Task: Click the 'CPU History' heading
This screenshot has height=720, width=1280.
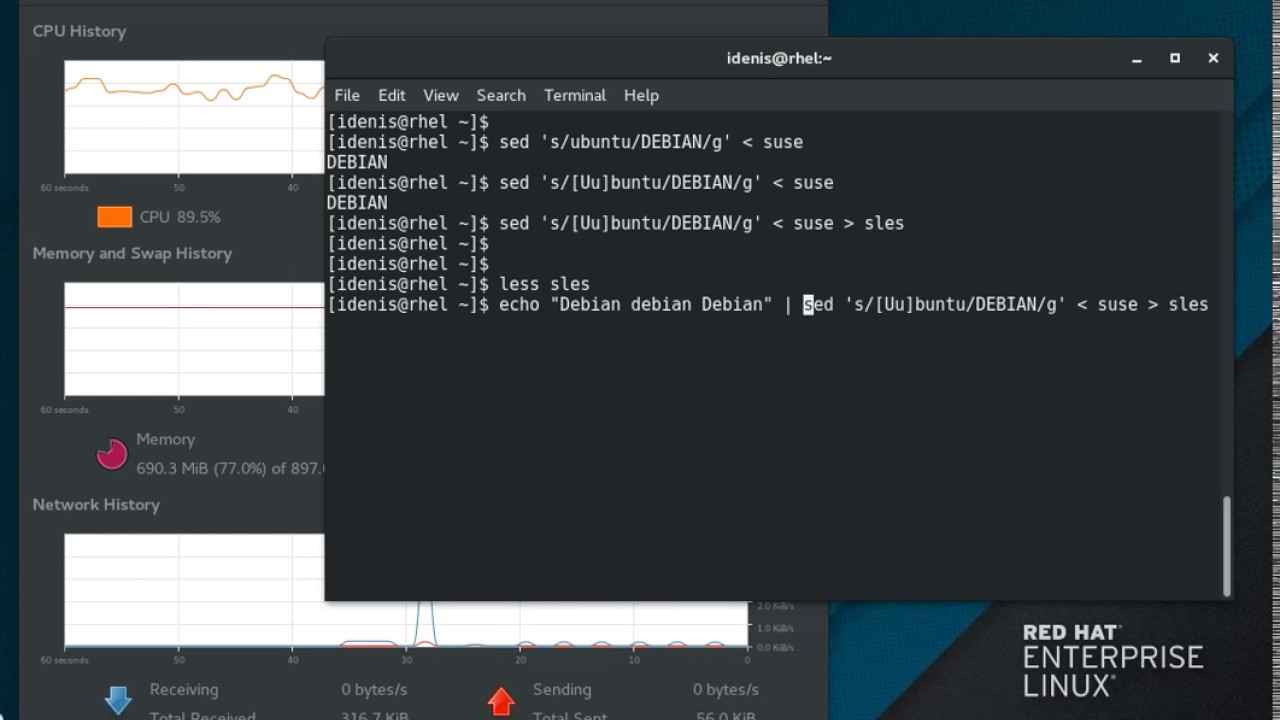Action: (x=79, y=31)
